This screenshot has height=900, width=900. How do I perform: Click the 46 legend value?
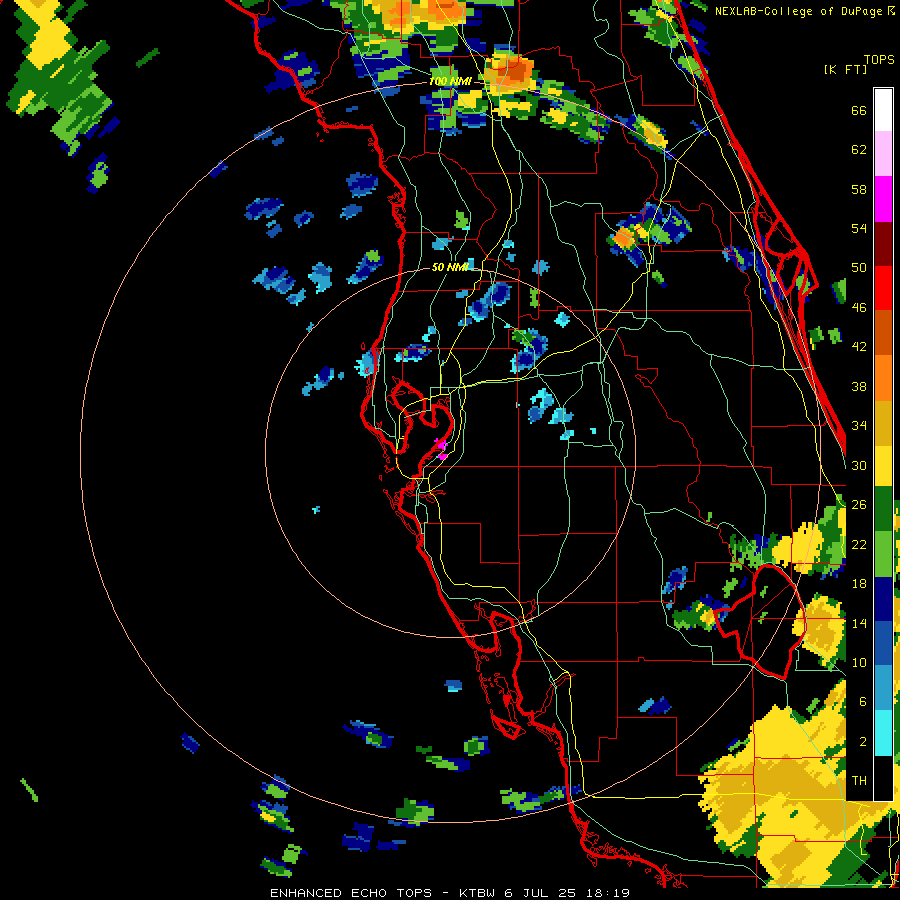point(859,308)
